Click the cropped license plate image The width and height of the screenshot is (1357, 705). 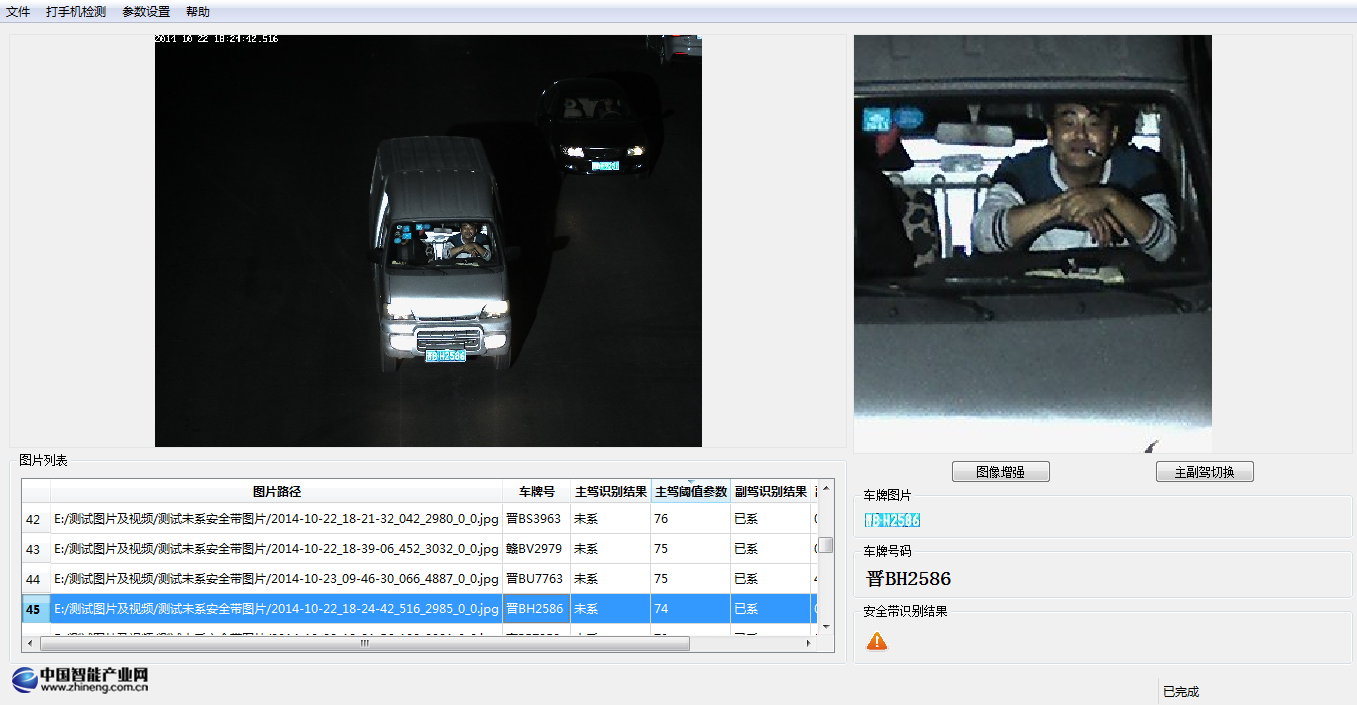tap(892, 520)
